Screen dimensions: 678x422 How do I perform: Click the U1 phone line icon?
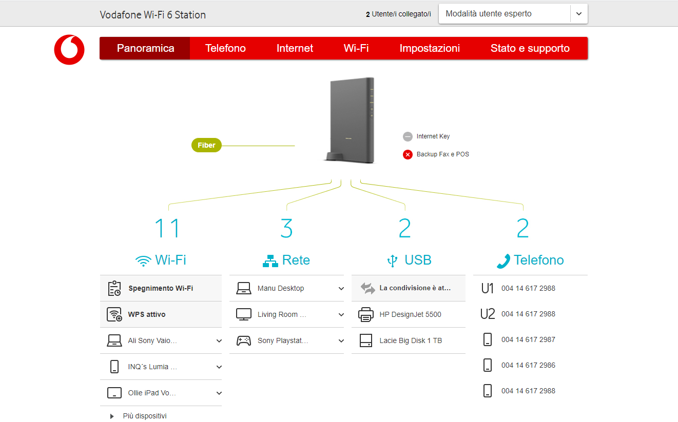[487, 288]
